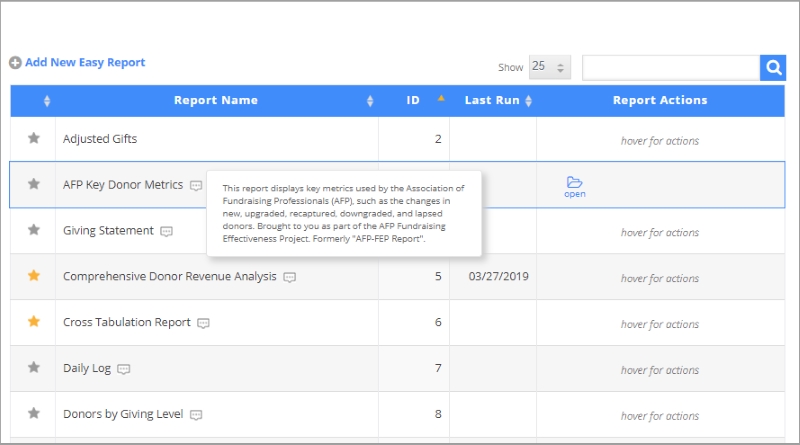Click the plus icon beside Add New Easy Report
The width and height of the screenshot is (800, 445).
pyautogui.click(x=15, y=63)
